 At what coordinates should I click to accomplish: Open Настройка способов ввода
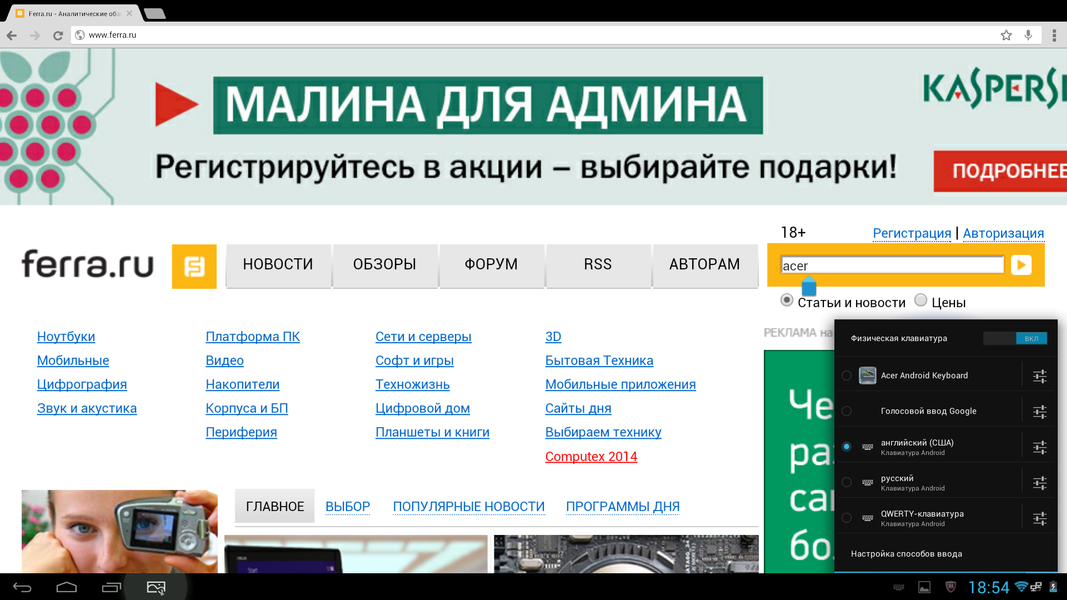(906, 553)
